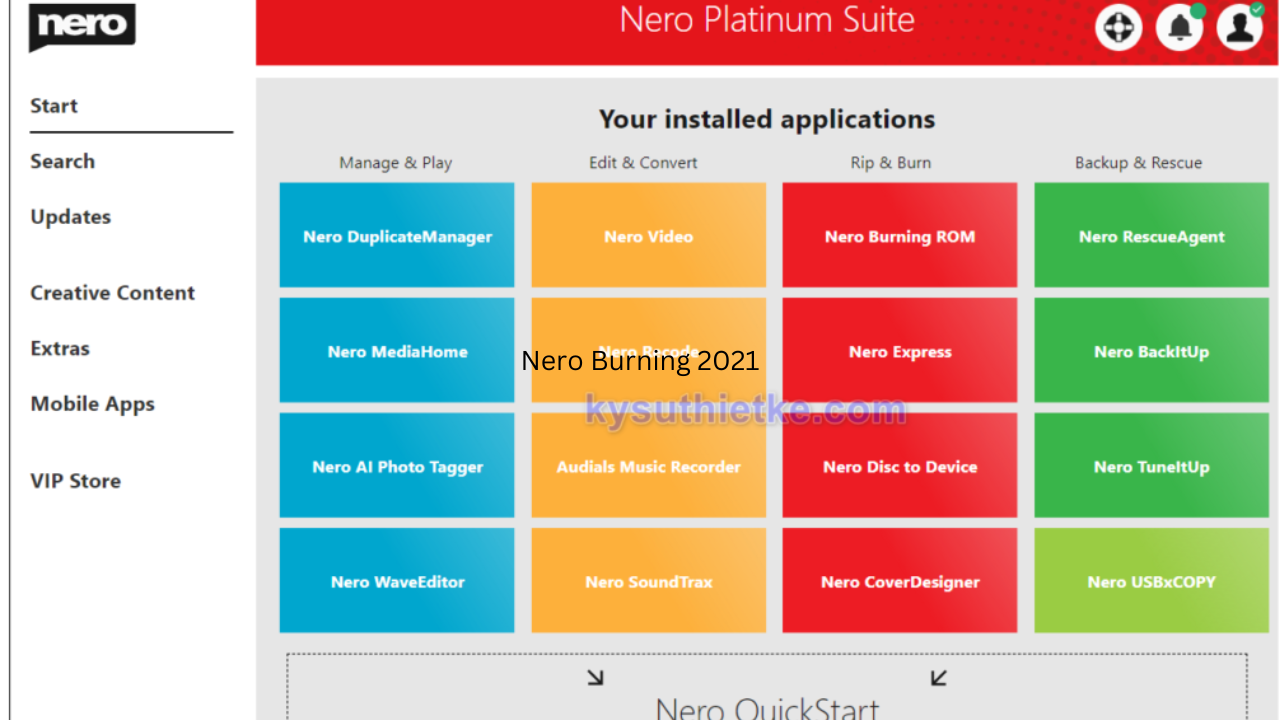
Task: Open the help lifebuoy icon
Action: tap(1118, 27)
